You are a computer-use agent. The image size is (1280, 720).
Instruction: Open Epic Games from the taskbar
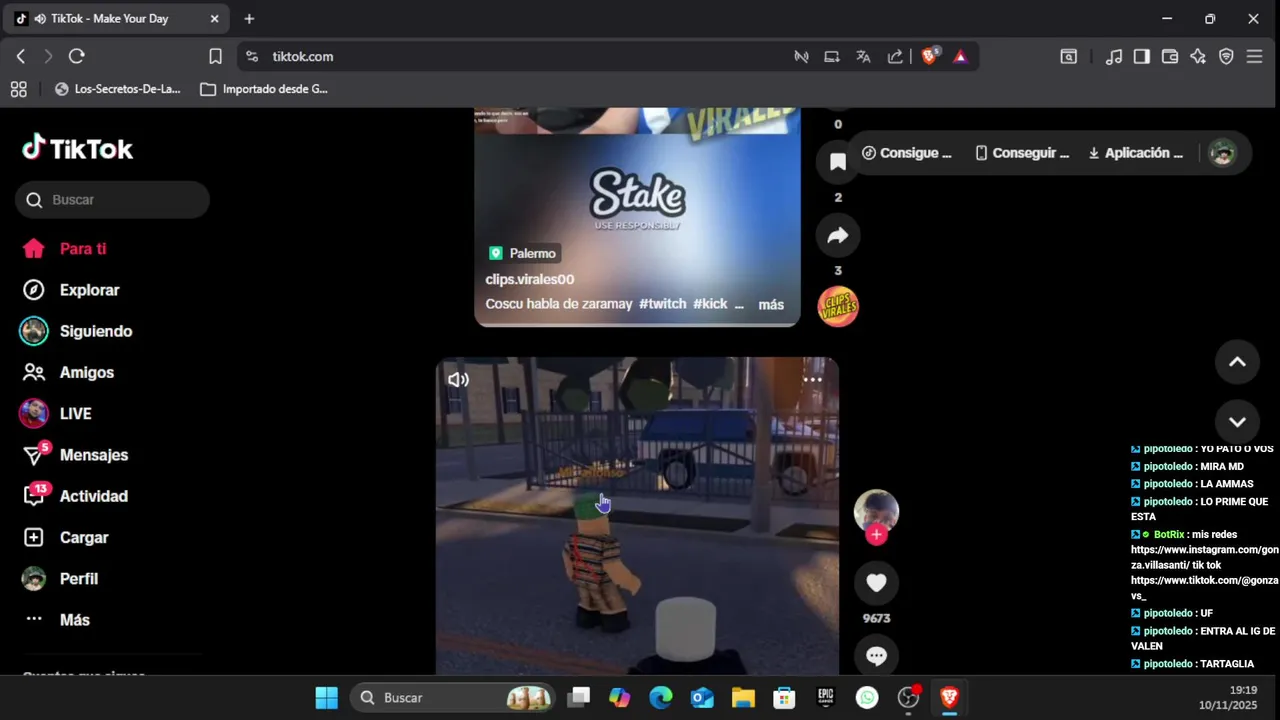pyautogui.click(x=826, y=698)
